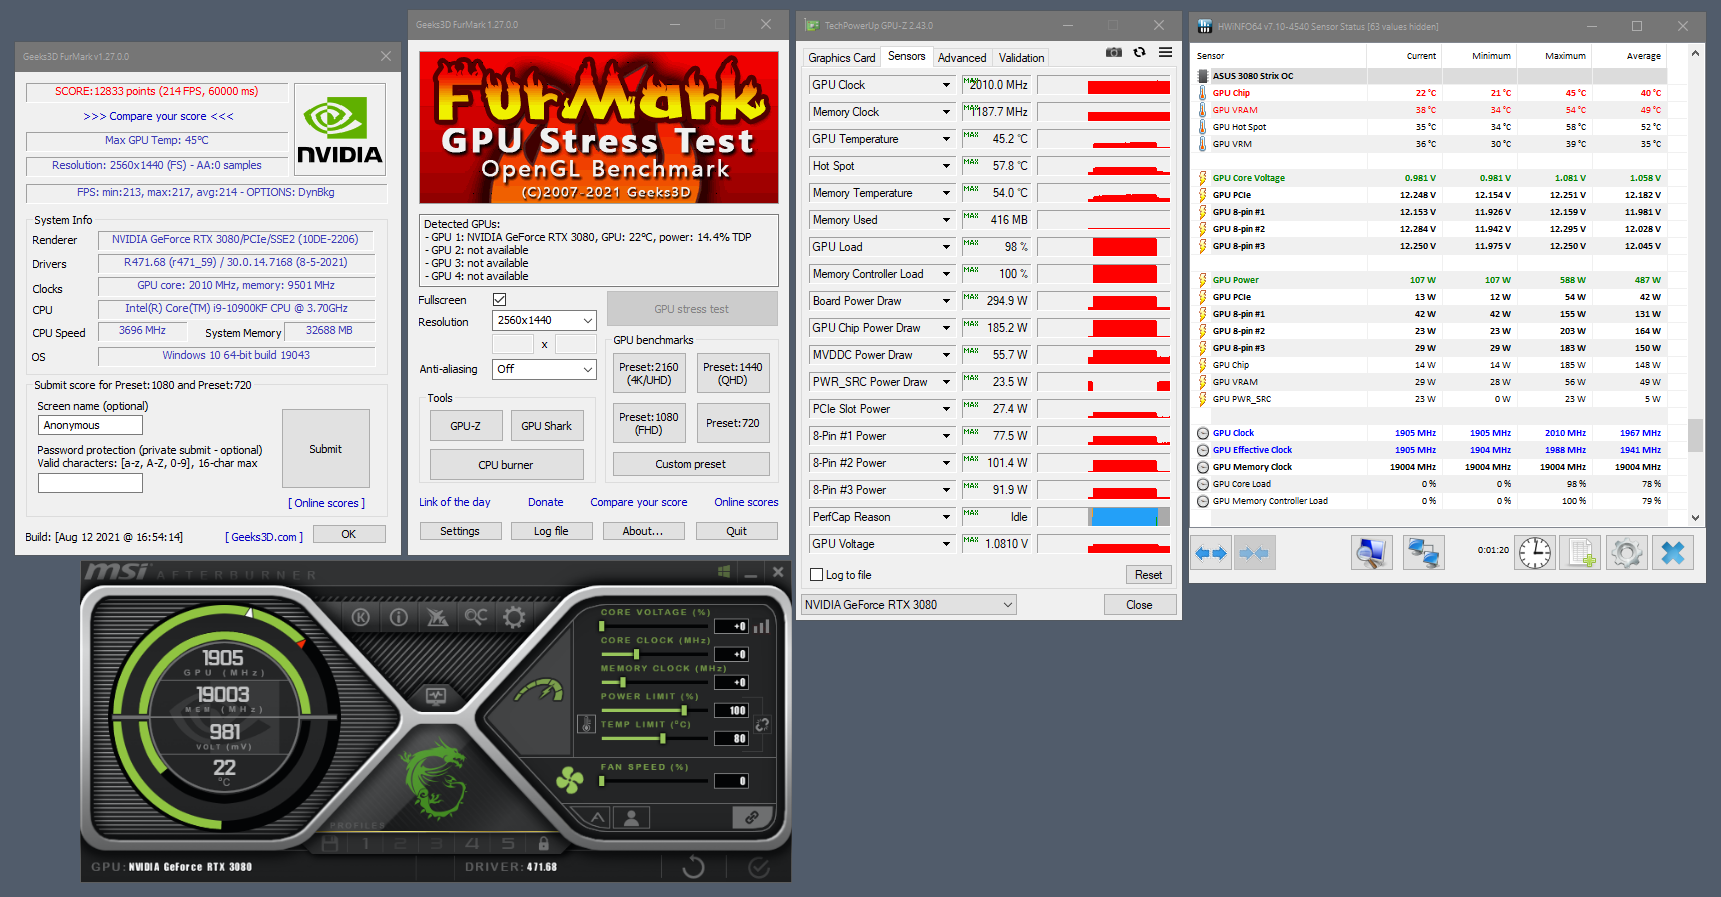The image size is (1721, 897).
Task: Take GPU-Z screenshot with camera icon
Action: pos(1114,53)
